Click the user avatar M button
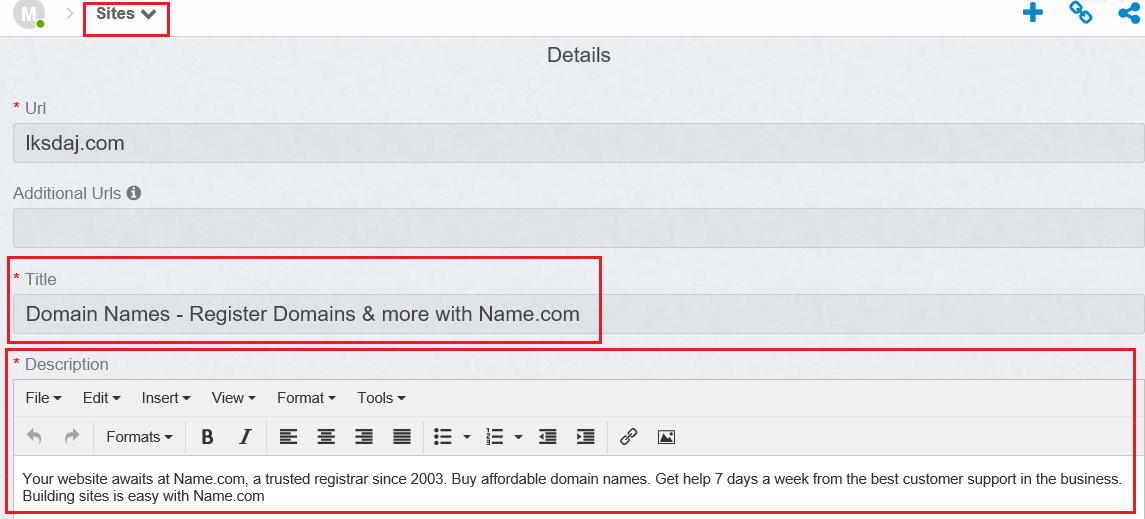The image size is (1145, 519). pos(29,14)
